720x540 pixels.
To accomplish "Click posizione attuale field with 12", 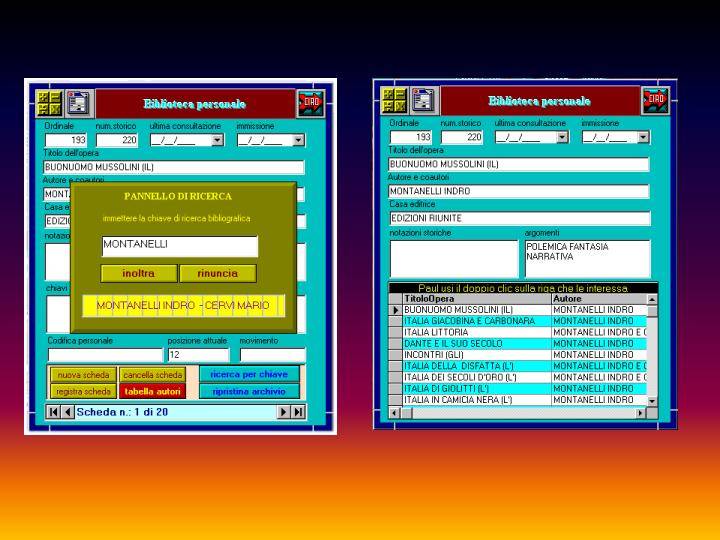I will pyautogui.click(x=198, y=354).
